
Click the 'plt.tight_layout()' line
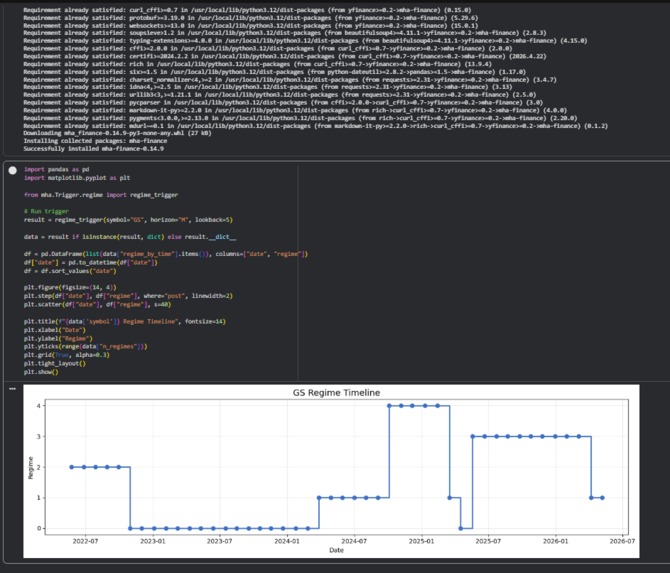coord(55,364)
